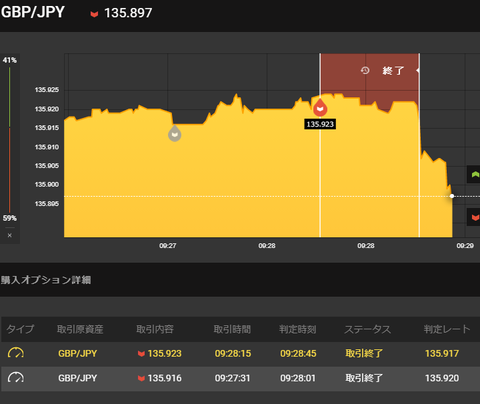Click the red LOW arrow button
Screen dimensions: 480x404
[x=474, y=217]
